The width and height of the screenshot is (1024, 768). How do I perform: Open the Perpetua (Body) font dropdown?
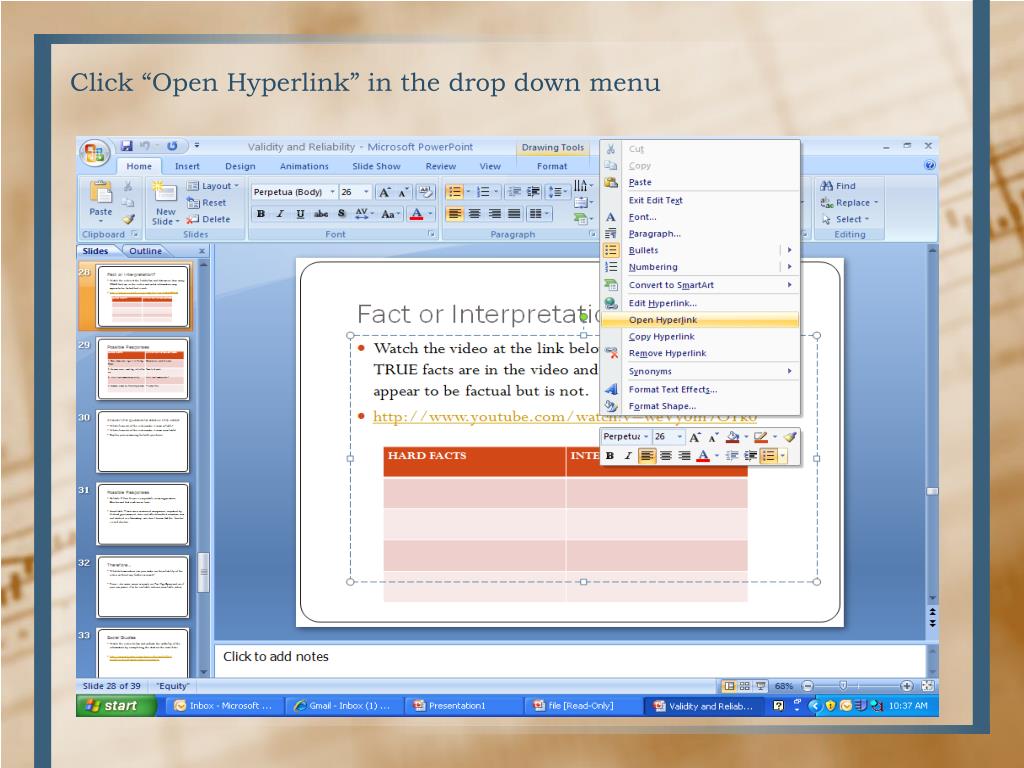332,192
